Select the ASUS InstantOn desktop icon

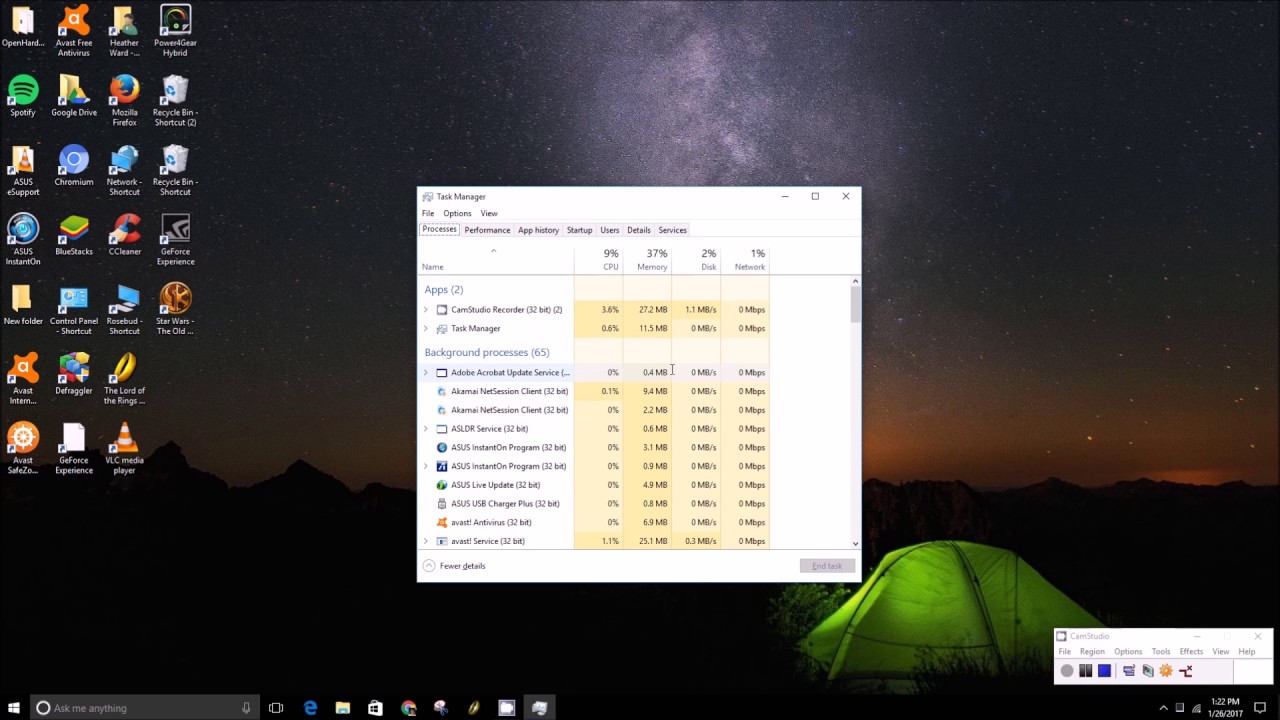click(x=23, y=240)
